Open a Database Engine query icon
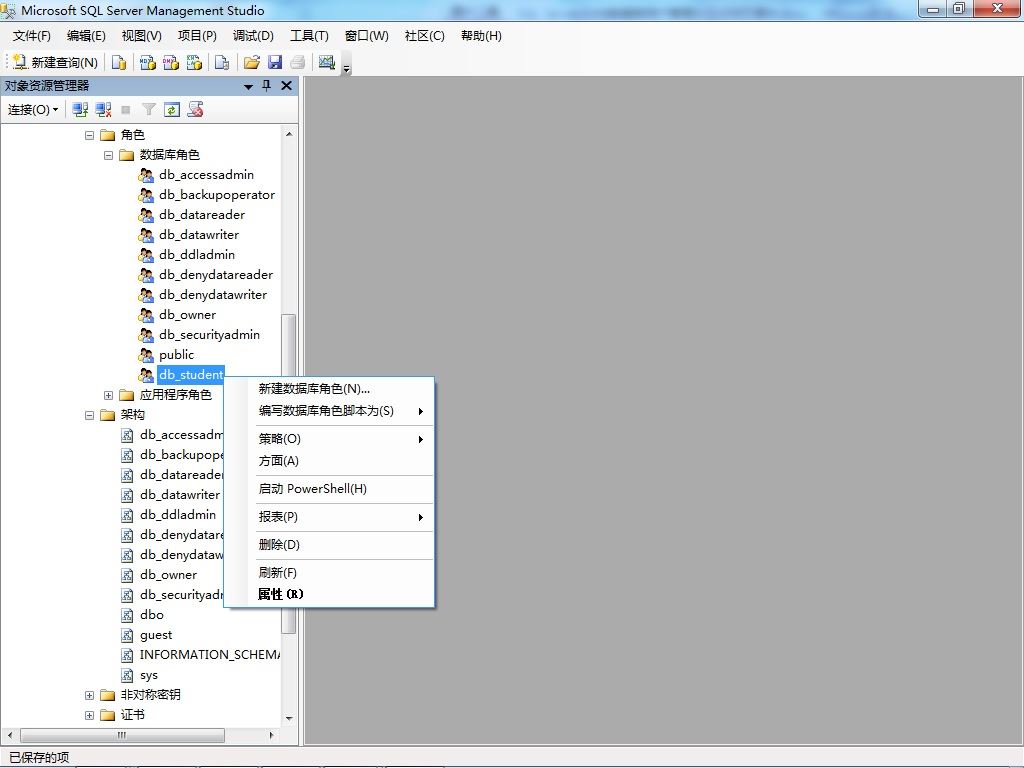 119,62
